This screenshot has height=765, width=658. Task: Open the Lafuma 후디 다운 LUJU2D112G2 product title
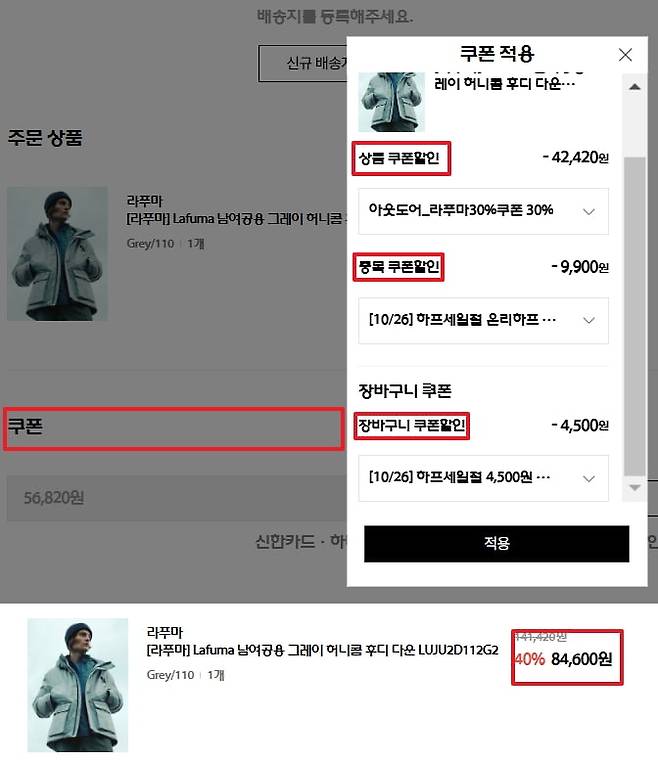click(x=322, y=650)
